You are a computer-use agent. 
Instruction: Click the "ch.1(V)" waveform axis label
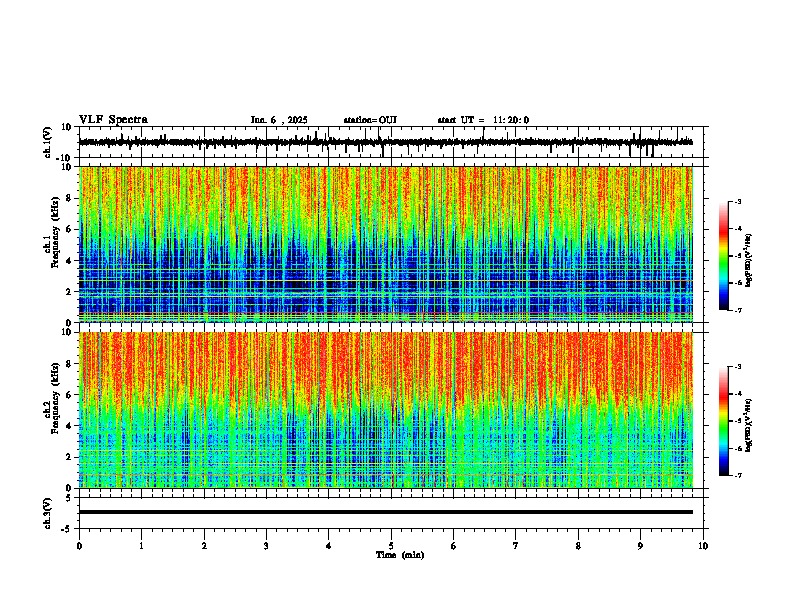47,142
